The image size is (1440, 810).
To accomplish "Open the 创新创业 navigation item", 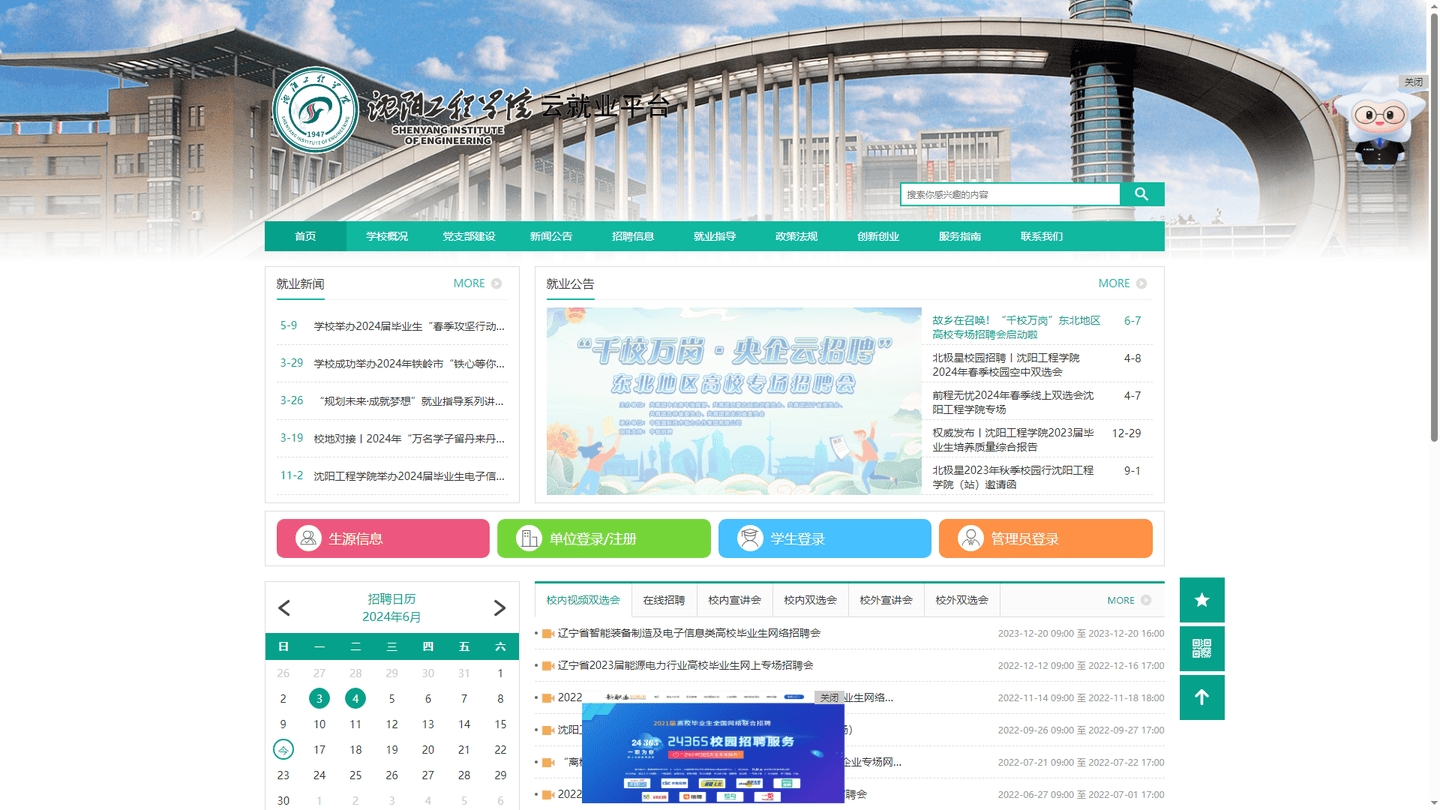I will point(878,236).
